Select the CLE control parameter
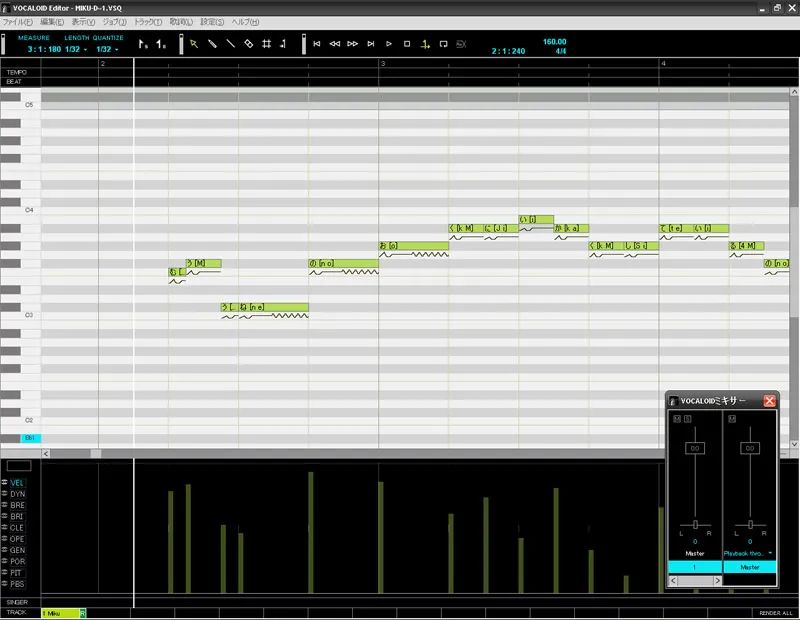The image size is (800, 620). coord(17,528)
